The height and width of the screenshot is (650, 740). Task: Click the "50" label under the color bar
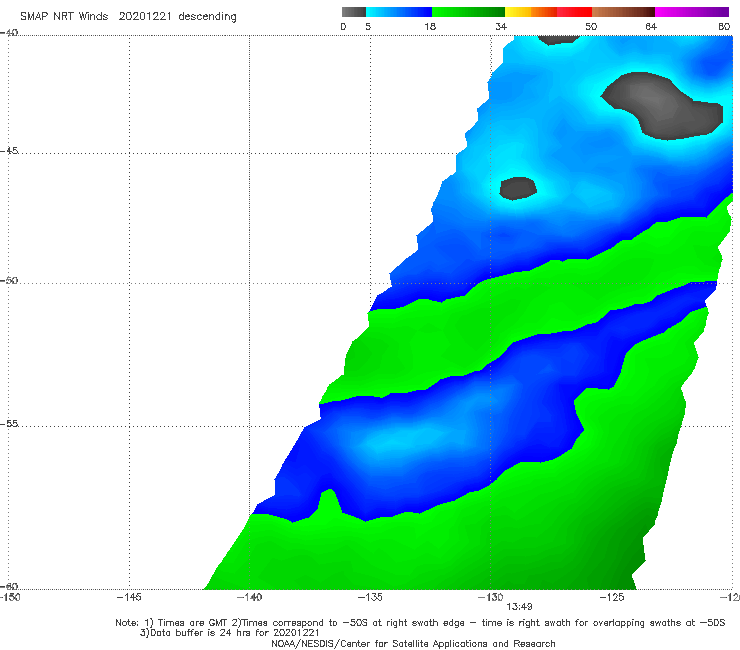591,27
